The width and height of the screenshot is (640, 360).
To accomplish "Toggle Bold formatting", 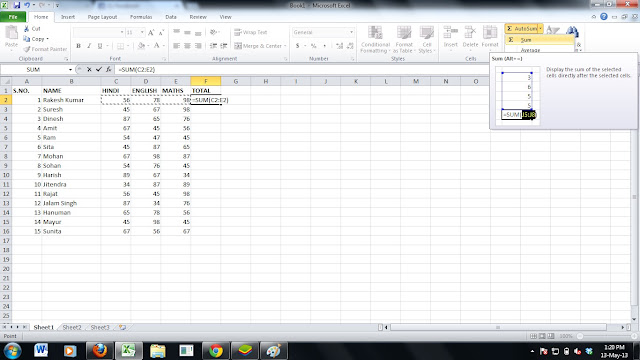I will tap(78, 46).
